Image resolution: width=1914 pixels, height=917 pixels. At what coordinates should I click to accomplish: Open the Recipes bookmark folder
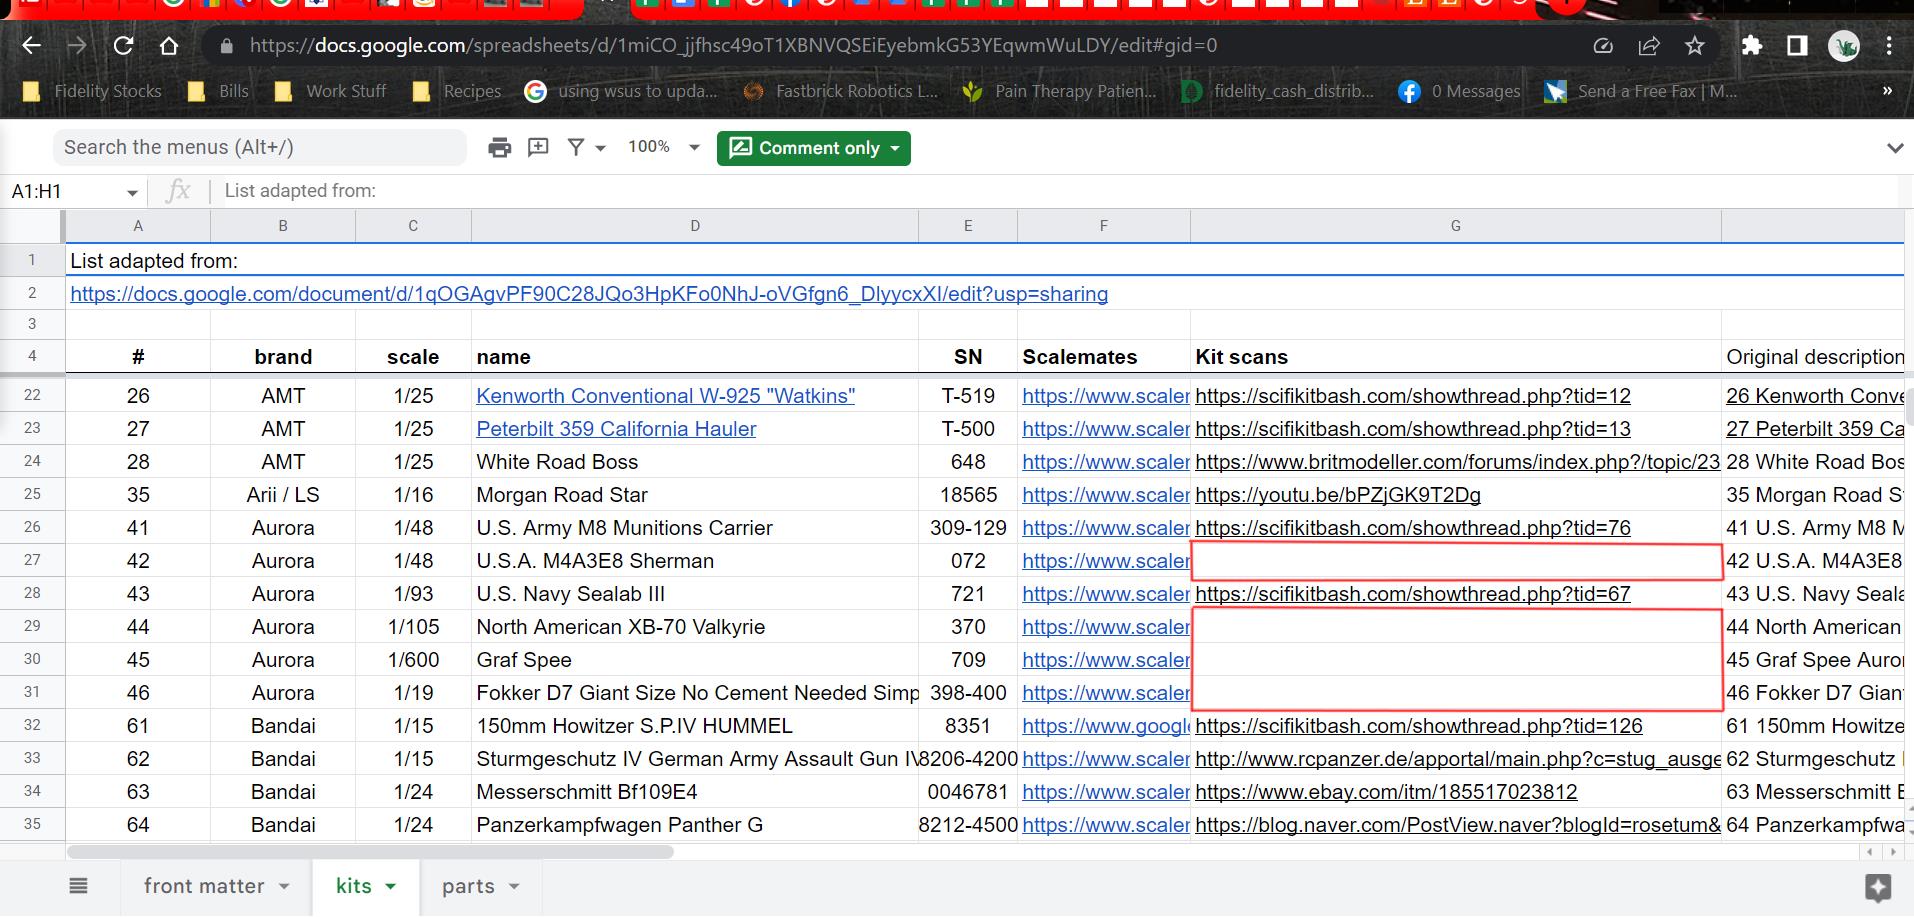pyautogui.click(x=457, y=91)
